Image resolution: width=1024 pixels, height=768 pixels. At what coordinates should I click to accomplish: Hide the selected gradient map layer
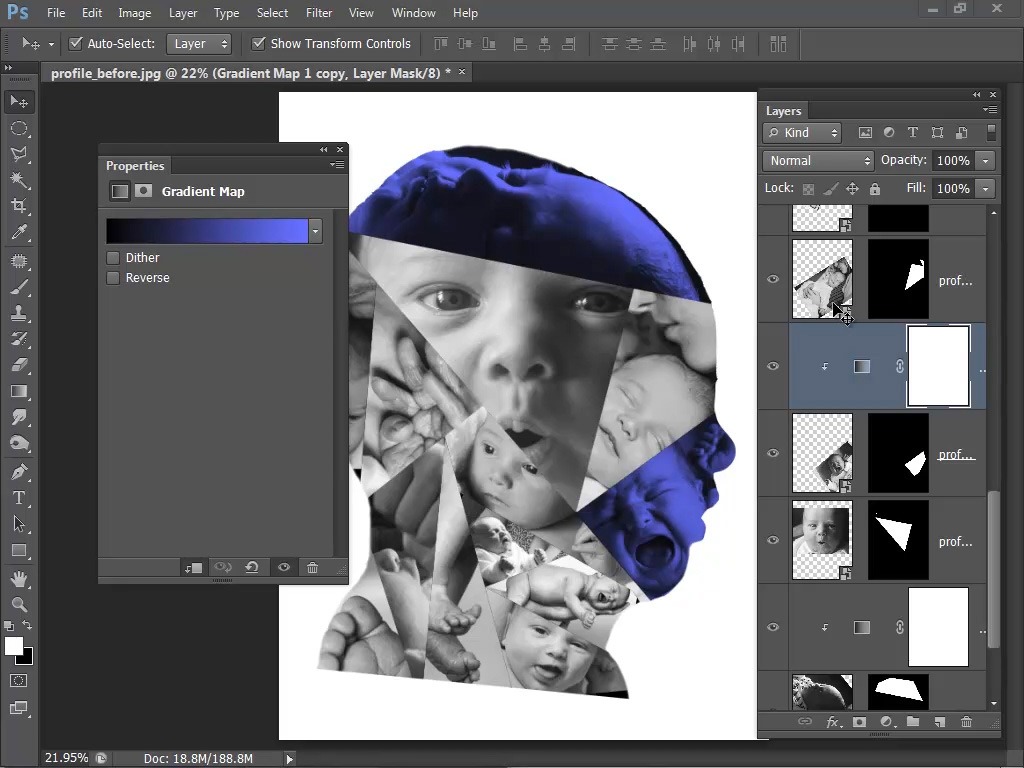[x=773, y=366]
